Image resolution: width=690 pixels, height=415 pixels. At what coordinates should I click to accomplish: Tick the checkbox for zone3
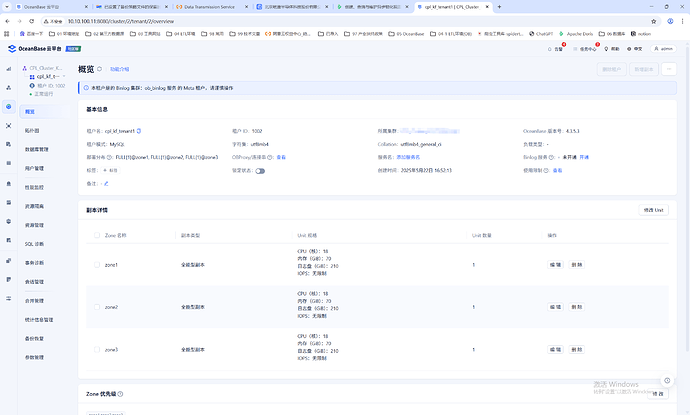click(96, 349)
